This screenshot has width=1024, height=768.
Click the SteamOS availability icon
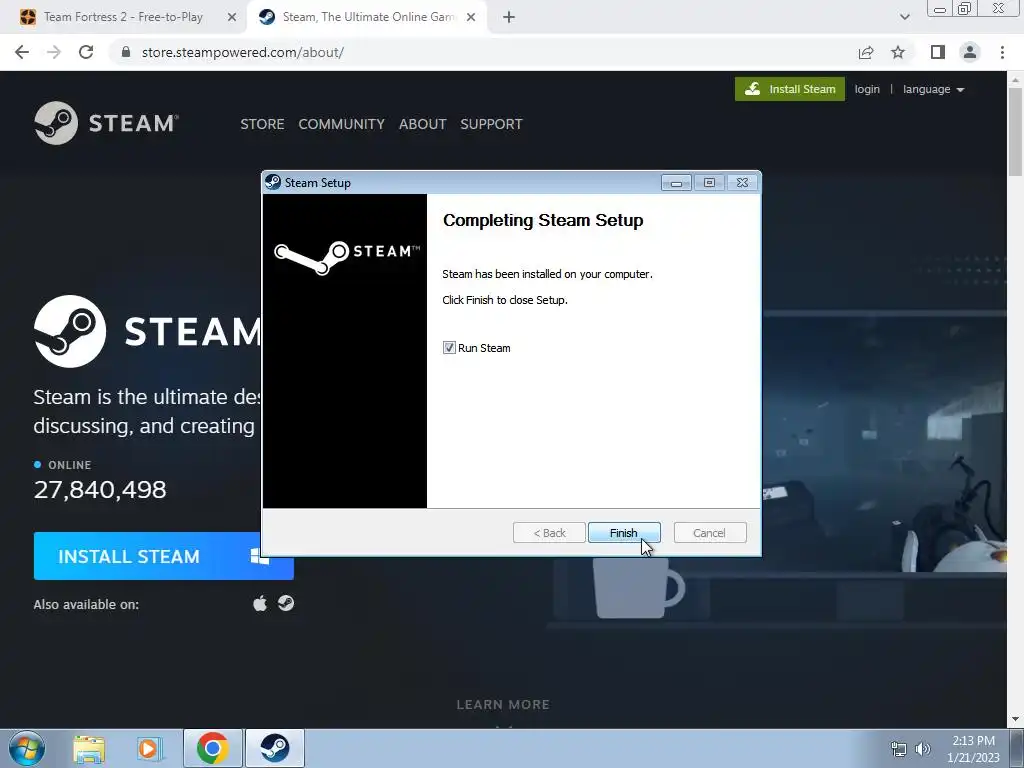pyautogui.click(x=286, y=603)
